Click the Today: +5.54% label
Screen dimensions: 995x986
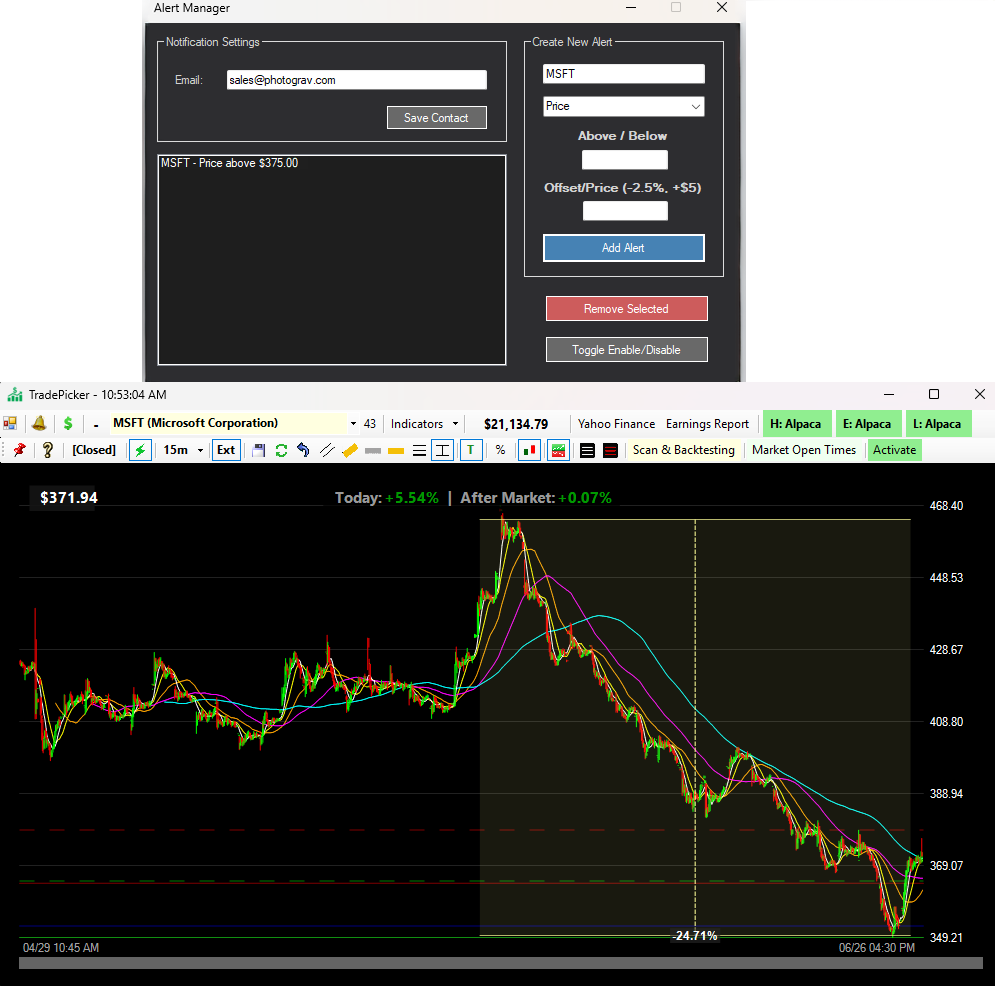click(386, 498)
